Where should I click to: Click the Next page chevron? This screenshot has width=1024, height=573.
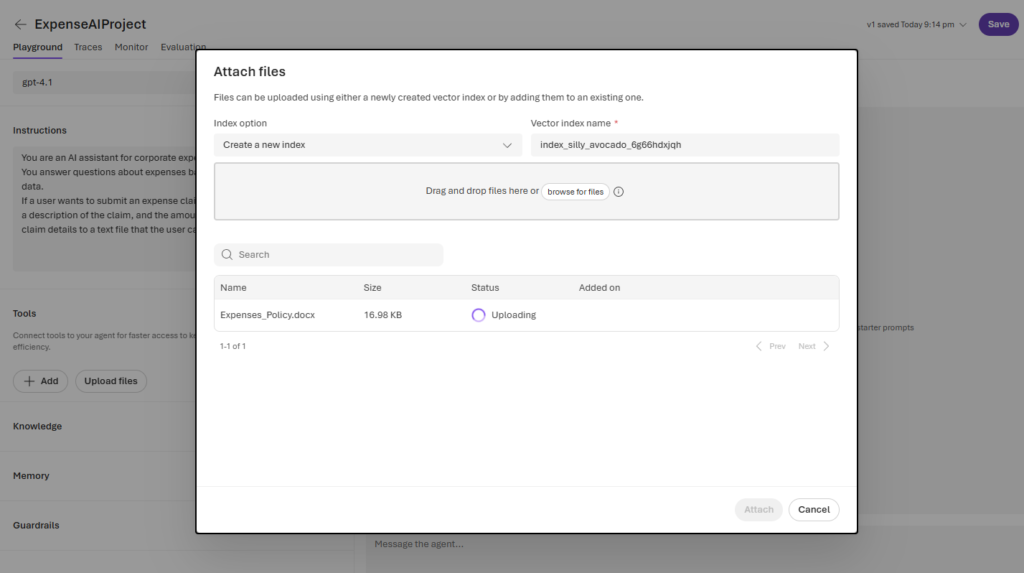tap(826, 346)
